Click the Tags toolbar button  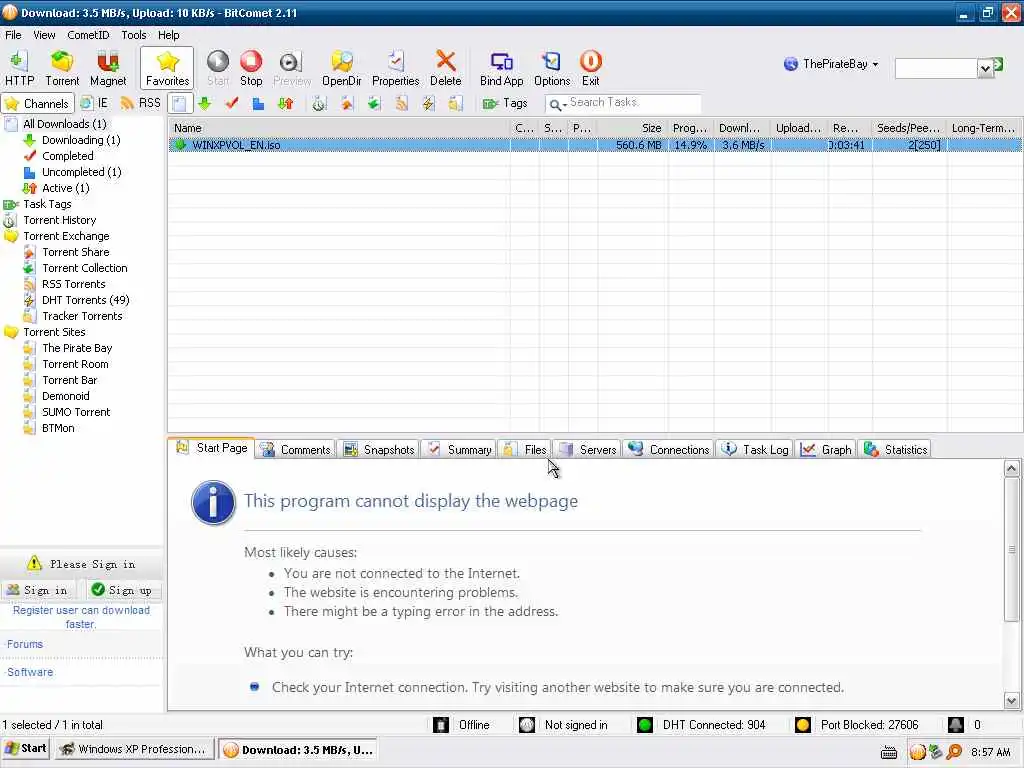[505, 103]
